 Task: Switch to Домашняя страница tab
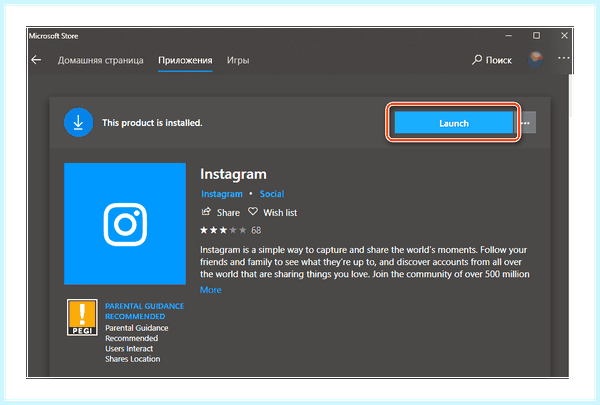tap(101, 60)
